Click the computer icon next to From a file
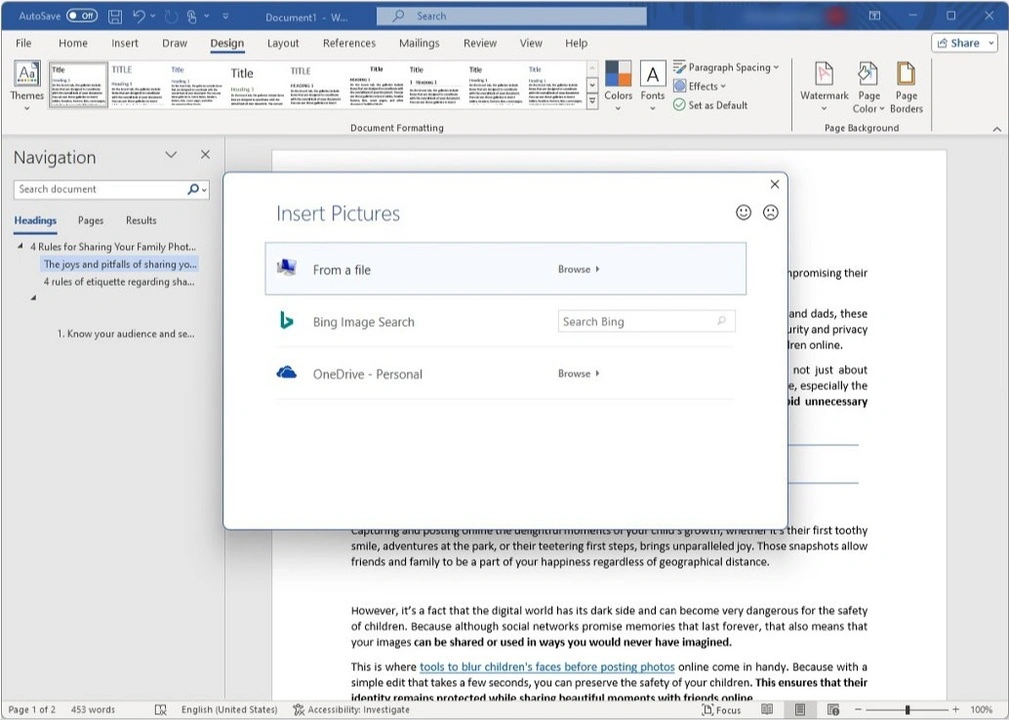The width and height of the screenshot is (1009, 720). coord(287,267)
